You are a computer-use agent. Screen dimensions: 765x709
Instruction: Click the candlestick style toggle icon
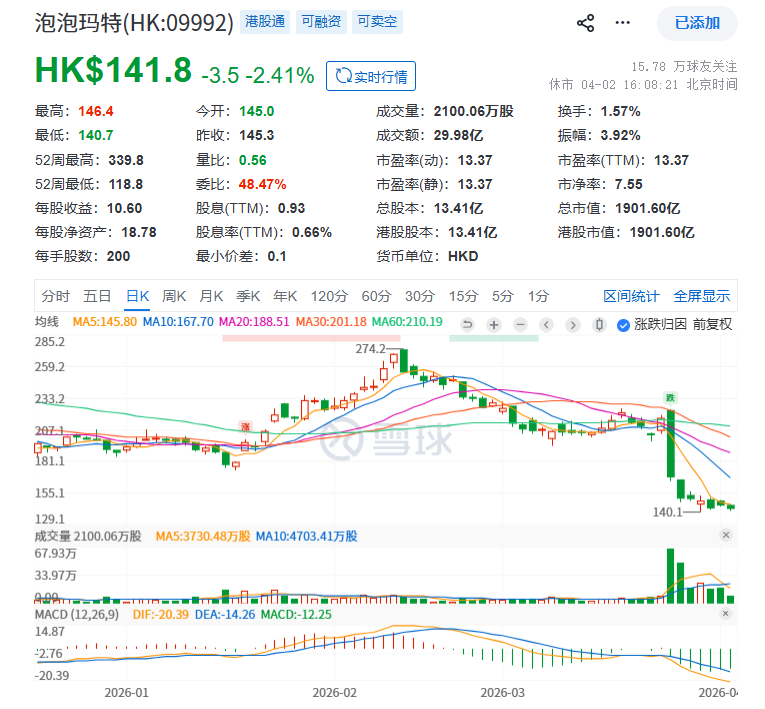pyautogui.click(x=599, y=324)
